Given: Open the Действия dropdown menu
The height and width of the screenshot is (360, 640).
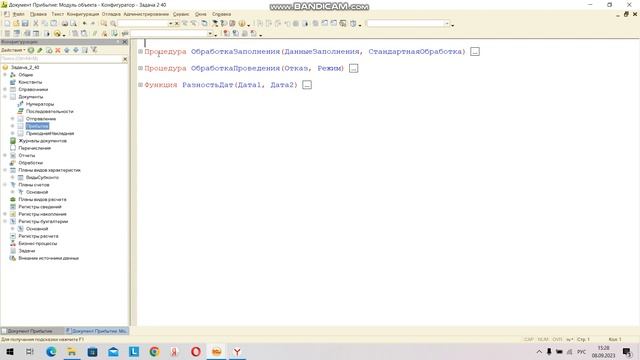Looking at the screenshot, I should point(13,50).
